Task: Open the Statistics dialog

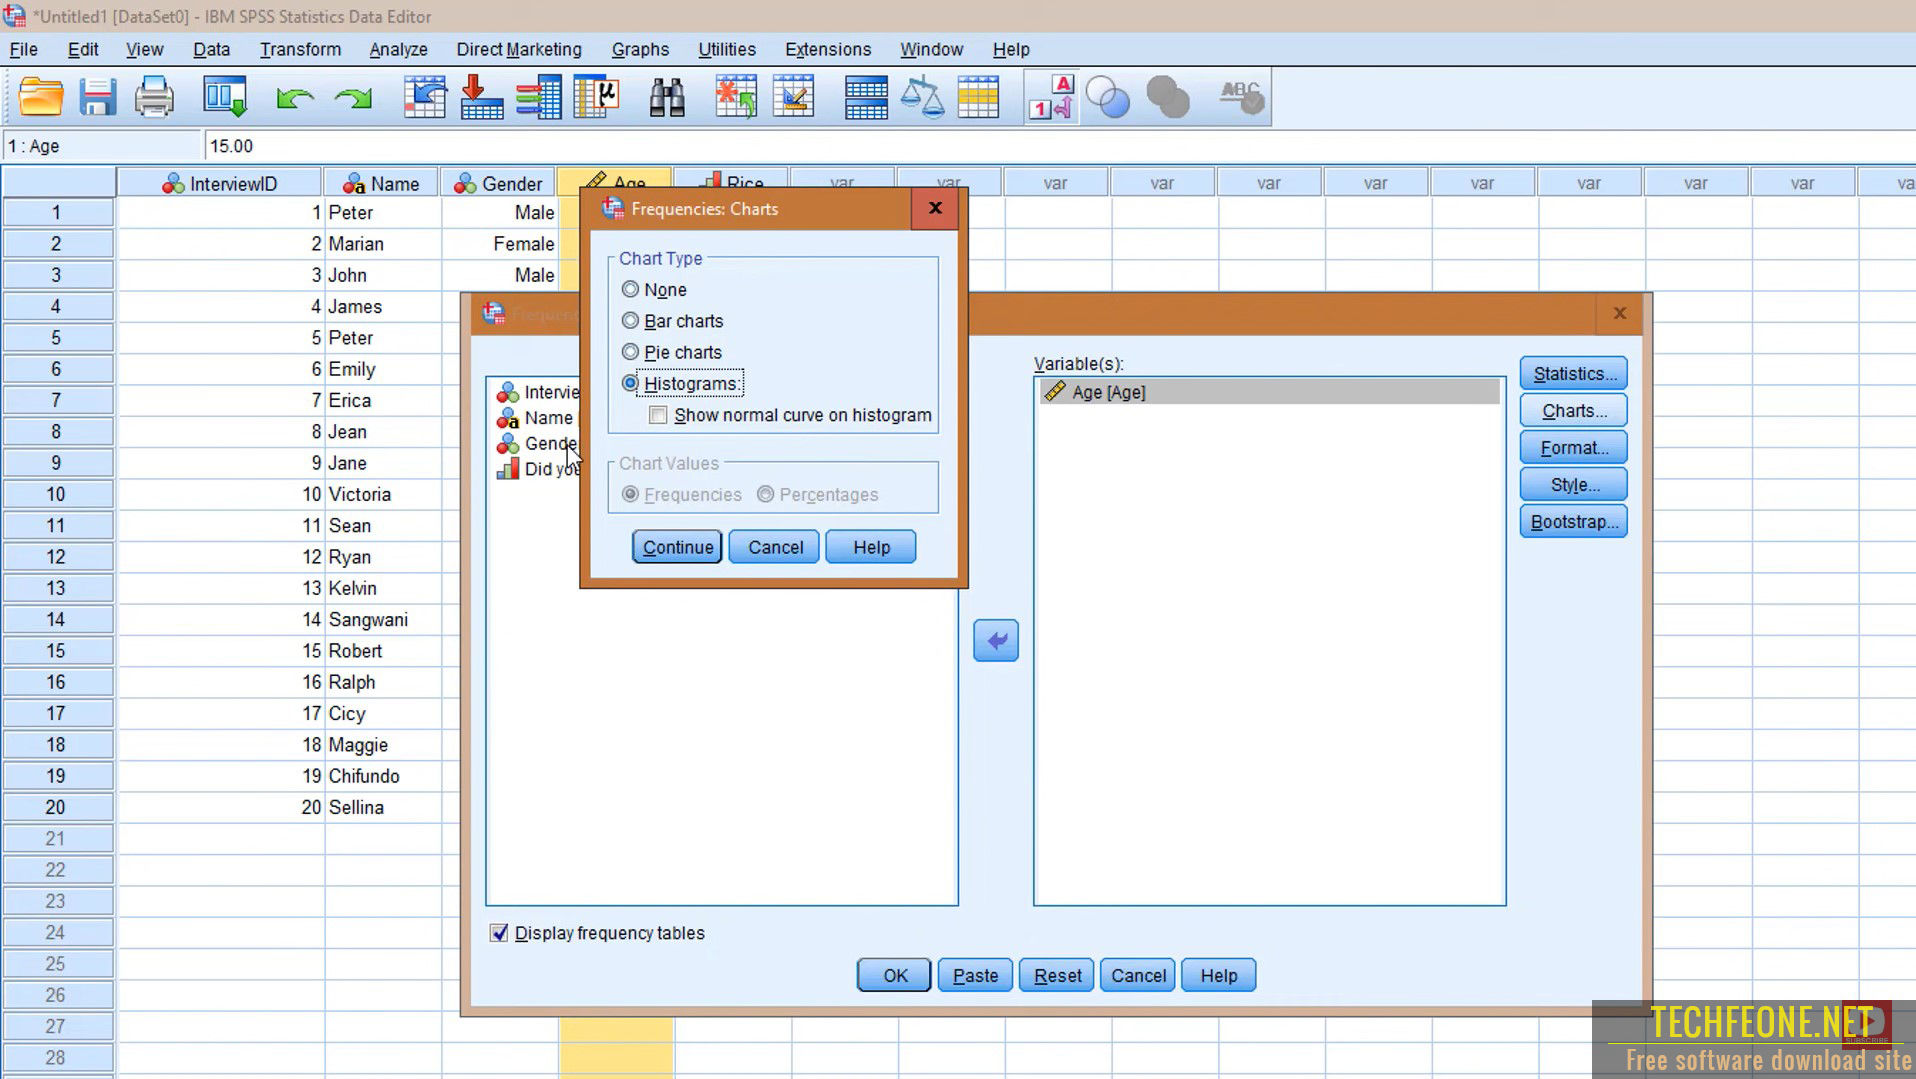Action: pos(1573,372)
